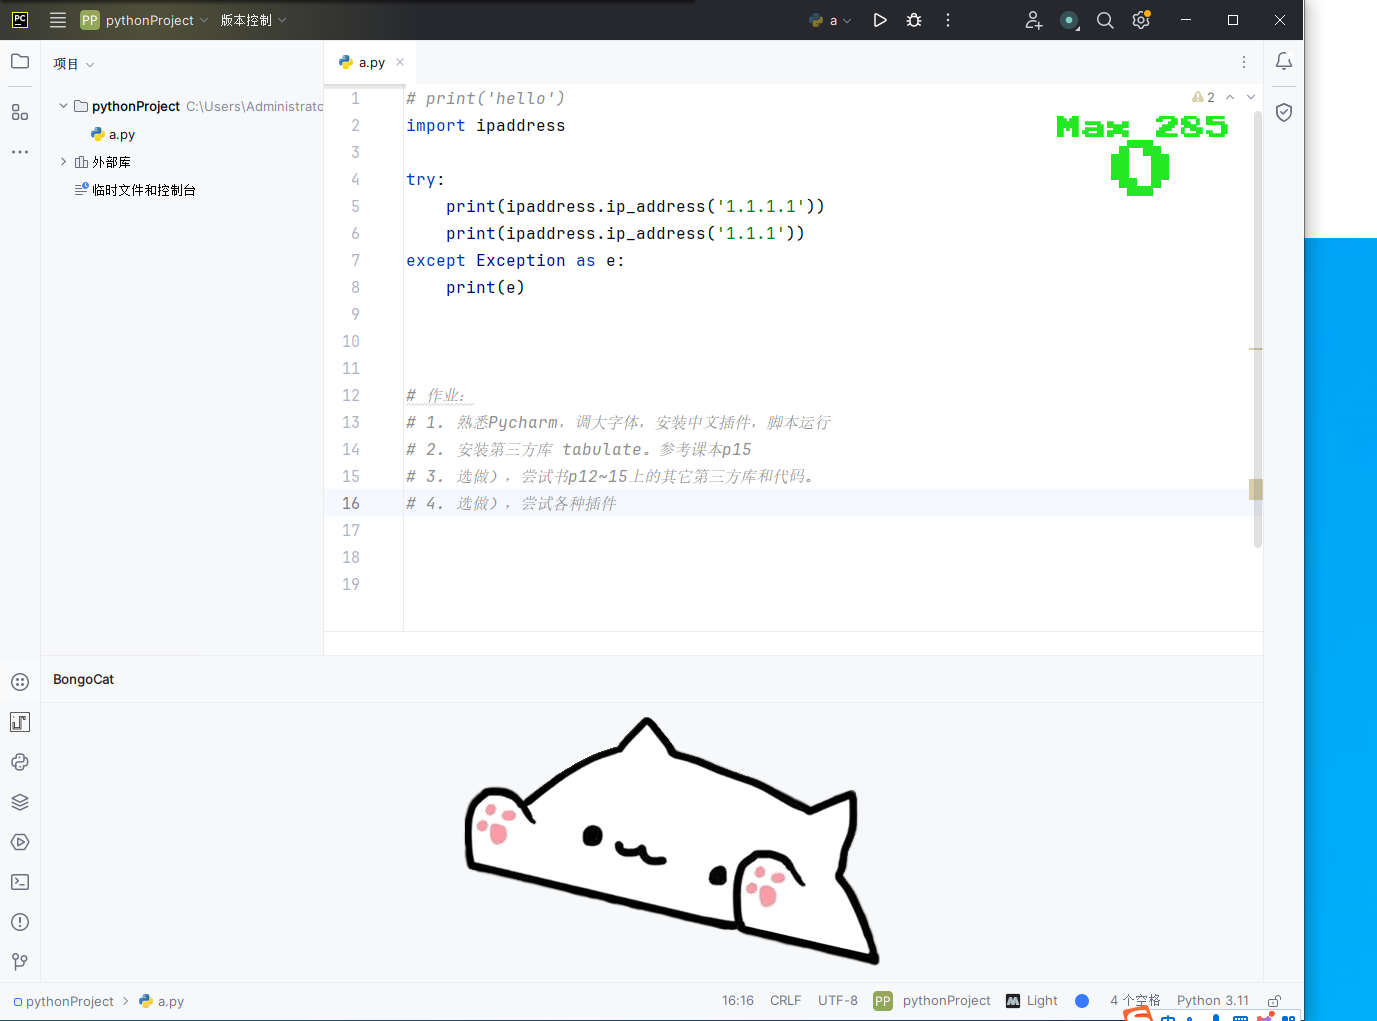Click Python 3.11 interpreter in status bar
The height and width of the screenshot is (1021, 1377).
tap(1213, 1000)
